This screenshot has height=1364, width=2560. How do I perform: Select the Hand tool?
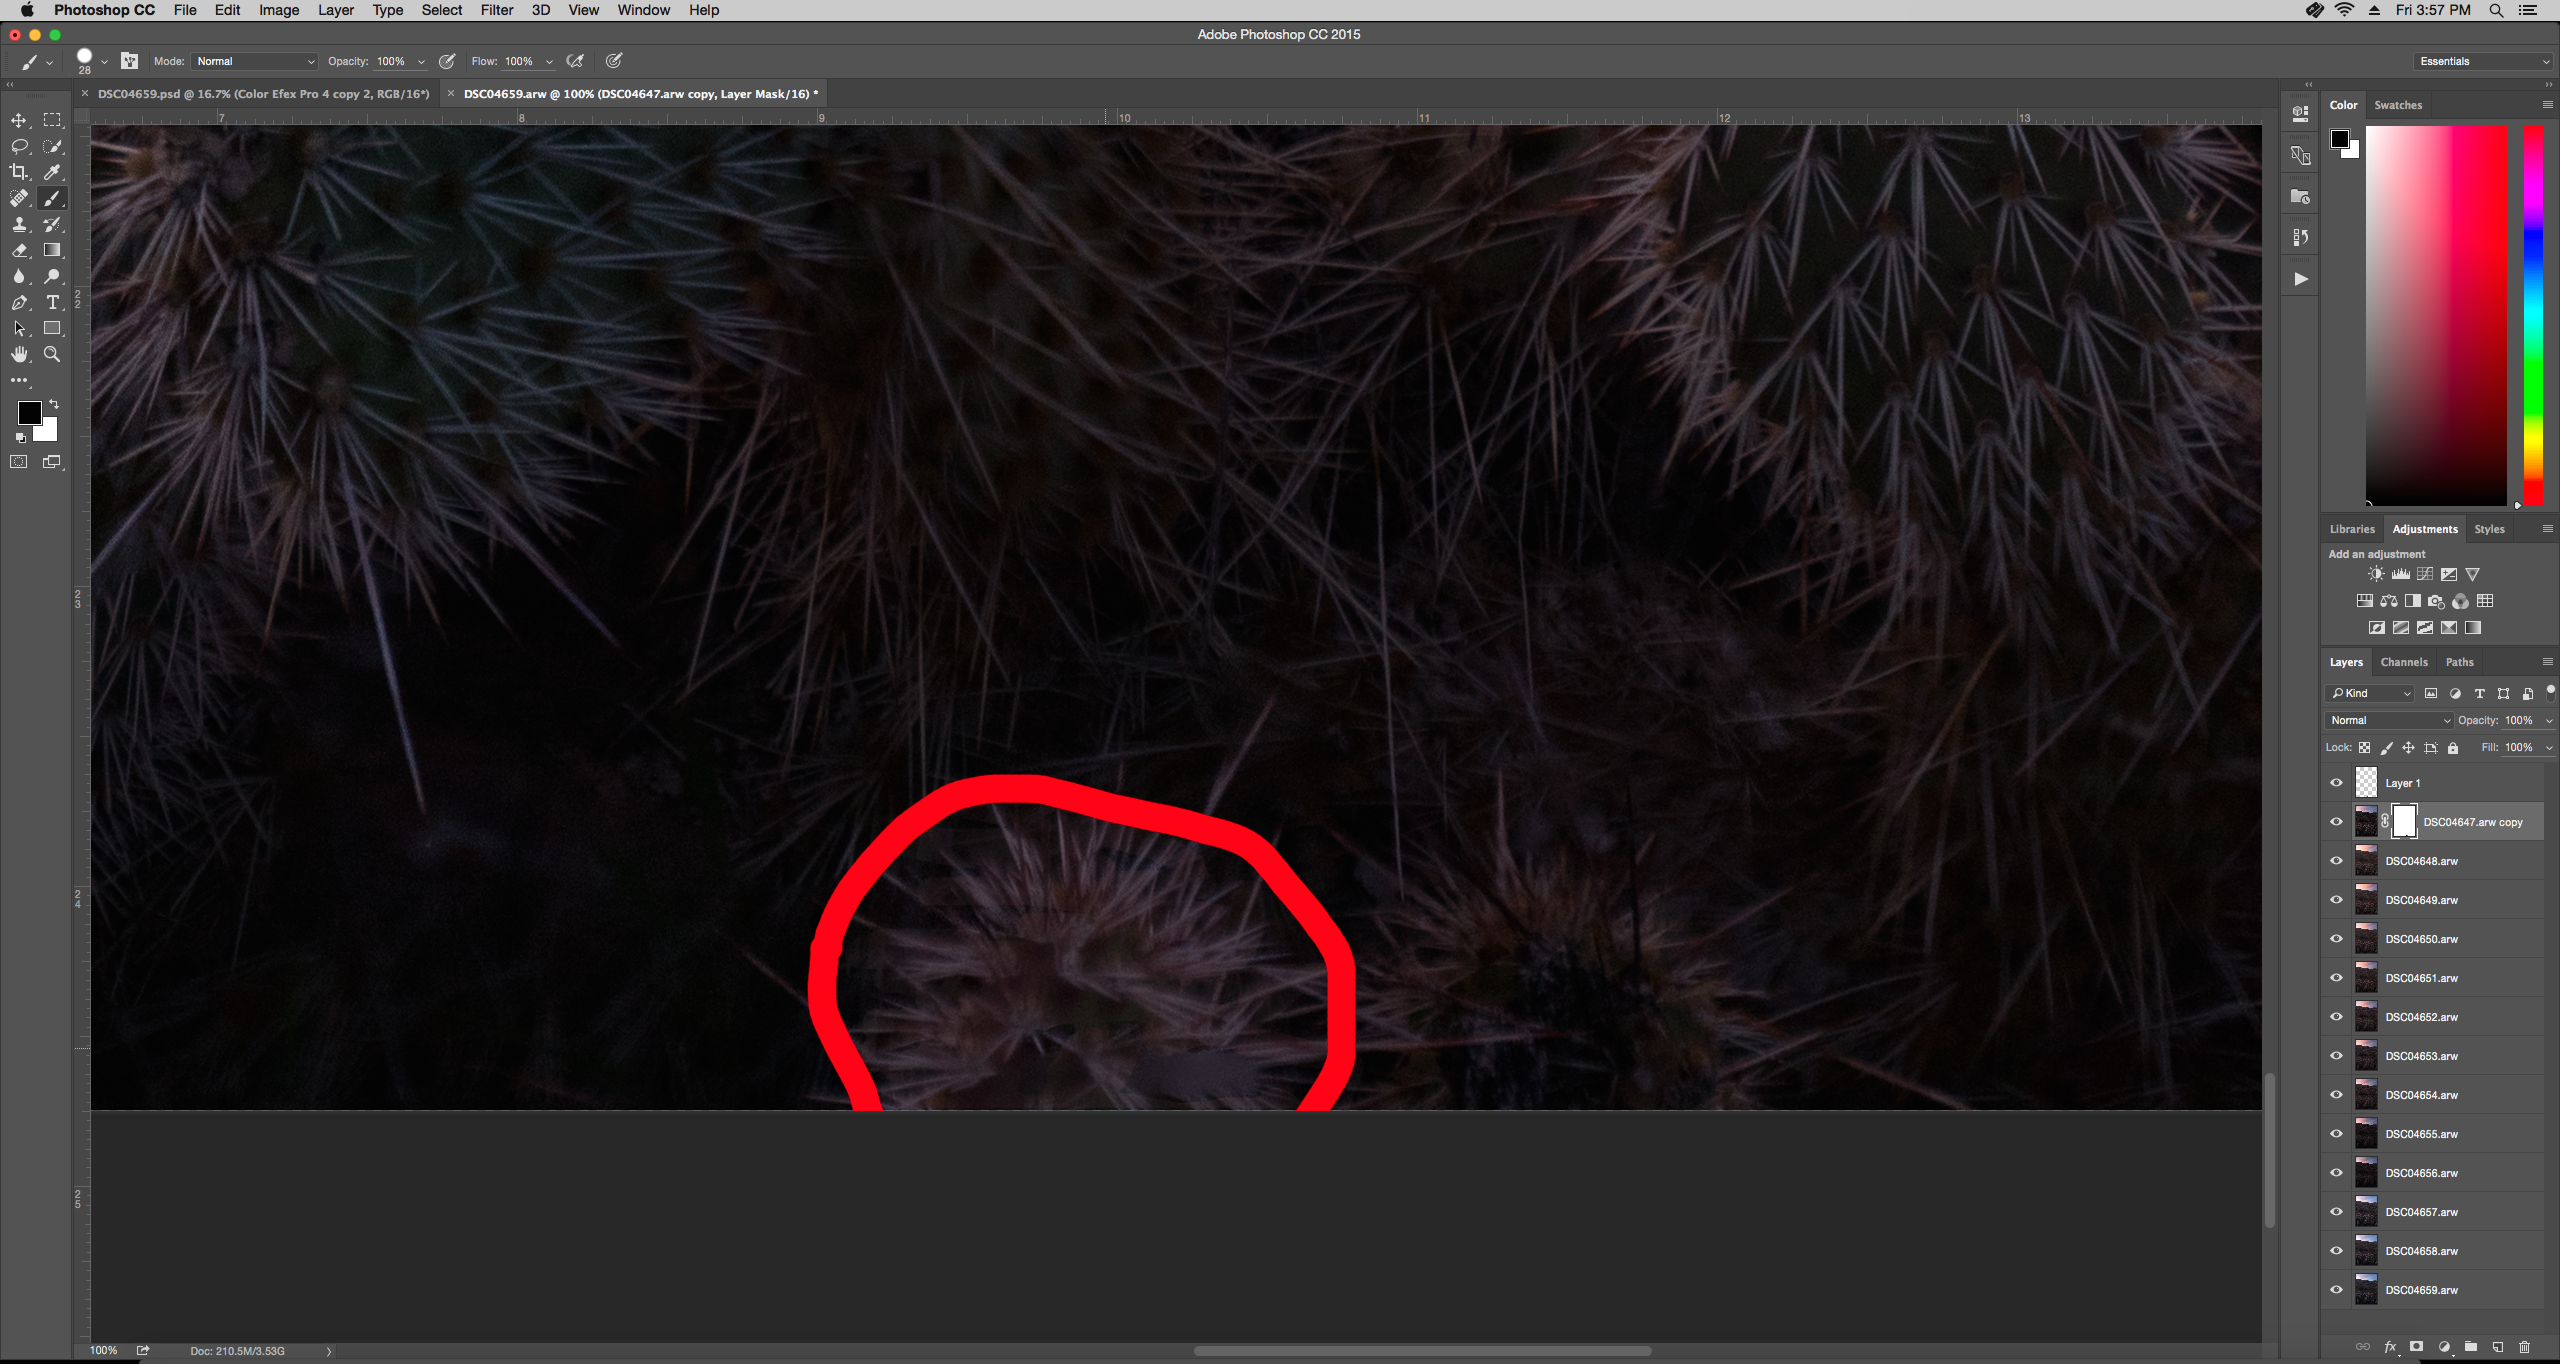tap(19, 354)
